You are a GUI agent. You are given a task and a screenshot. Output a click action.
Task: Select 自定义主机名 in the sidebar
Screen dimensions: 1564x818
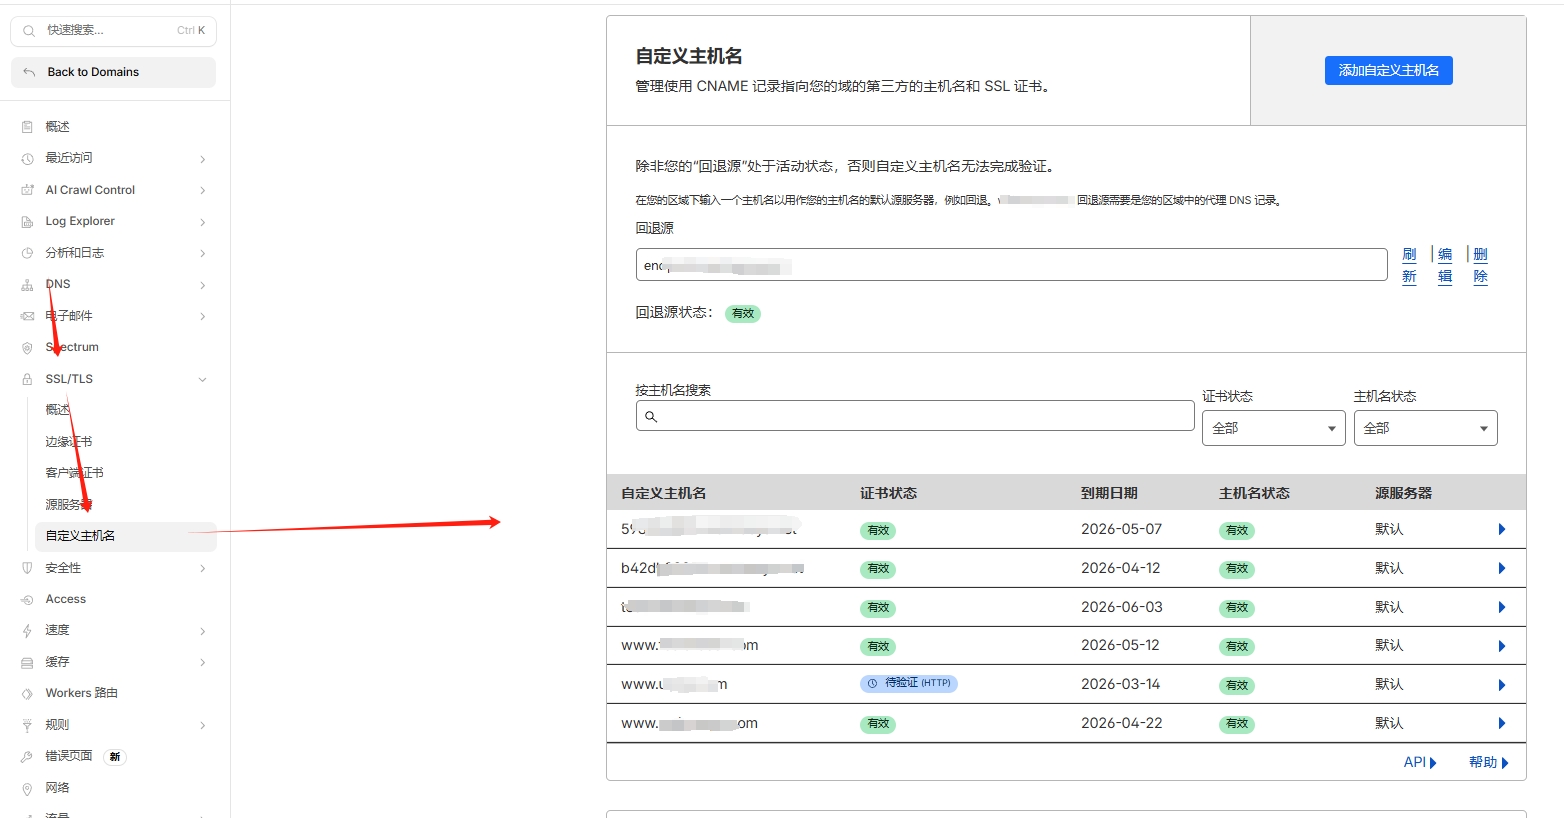pos(80,536)
